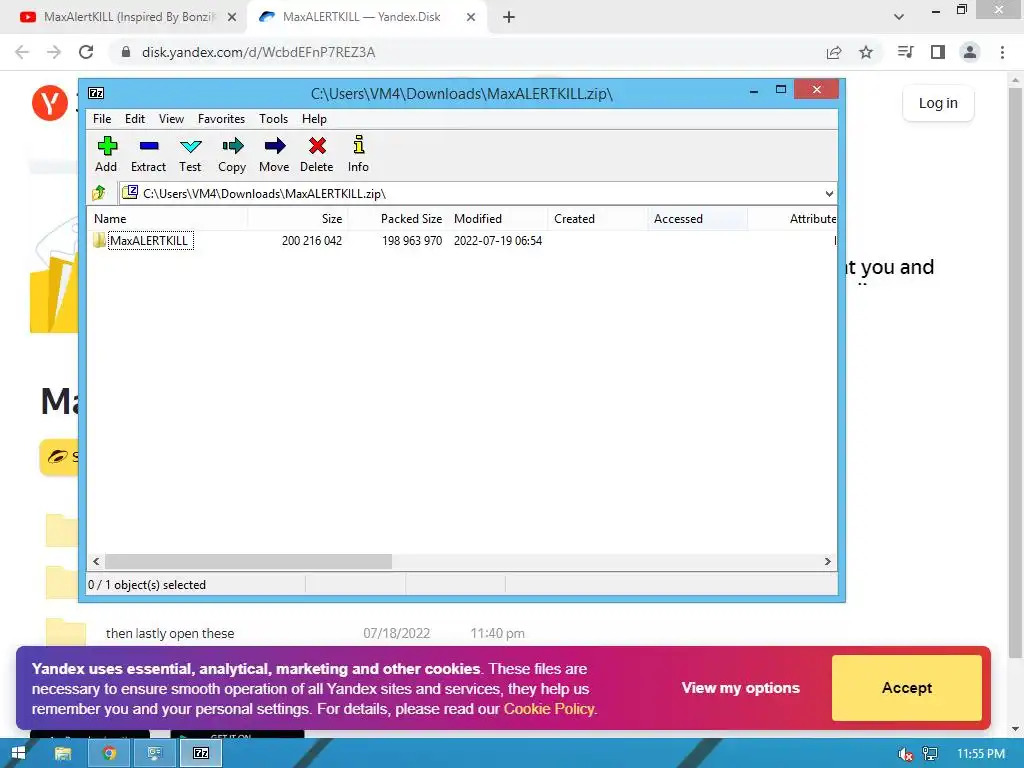Close the MaxAlertKILL YouTube tab
The image size is (1024, 768).
click(x=232, y=17)
